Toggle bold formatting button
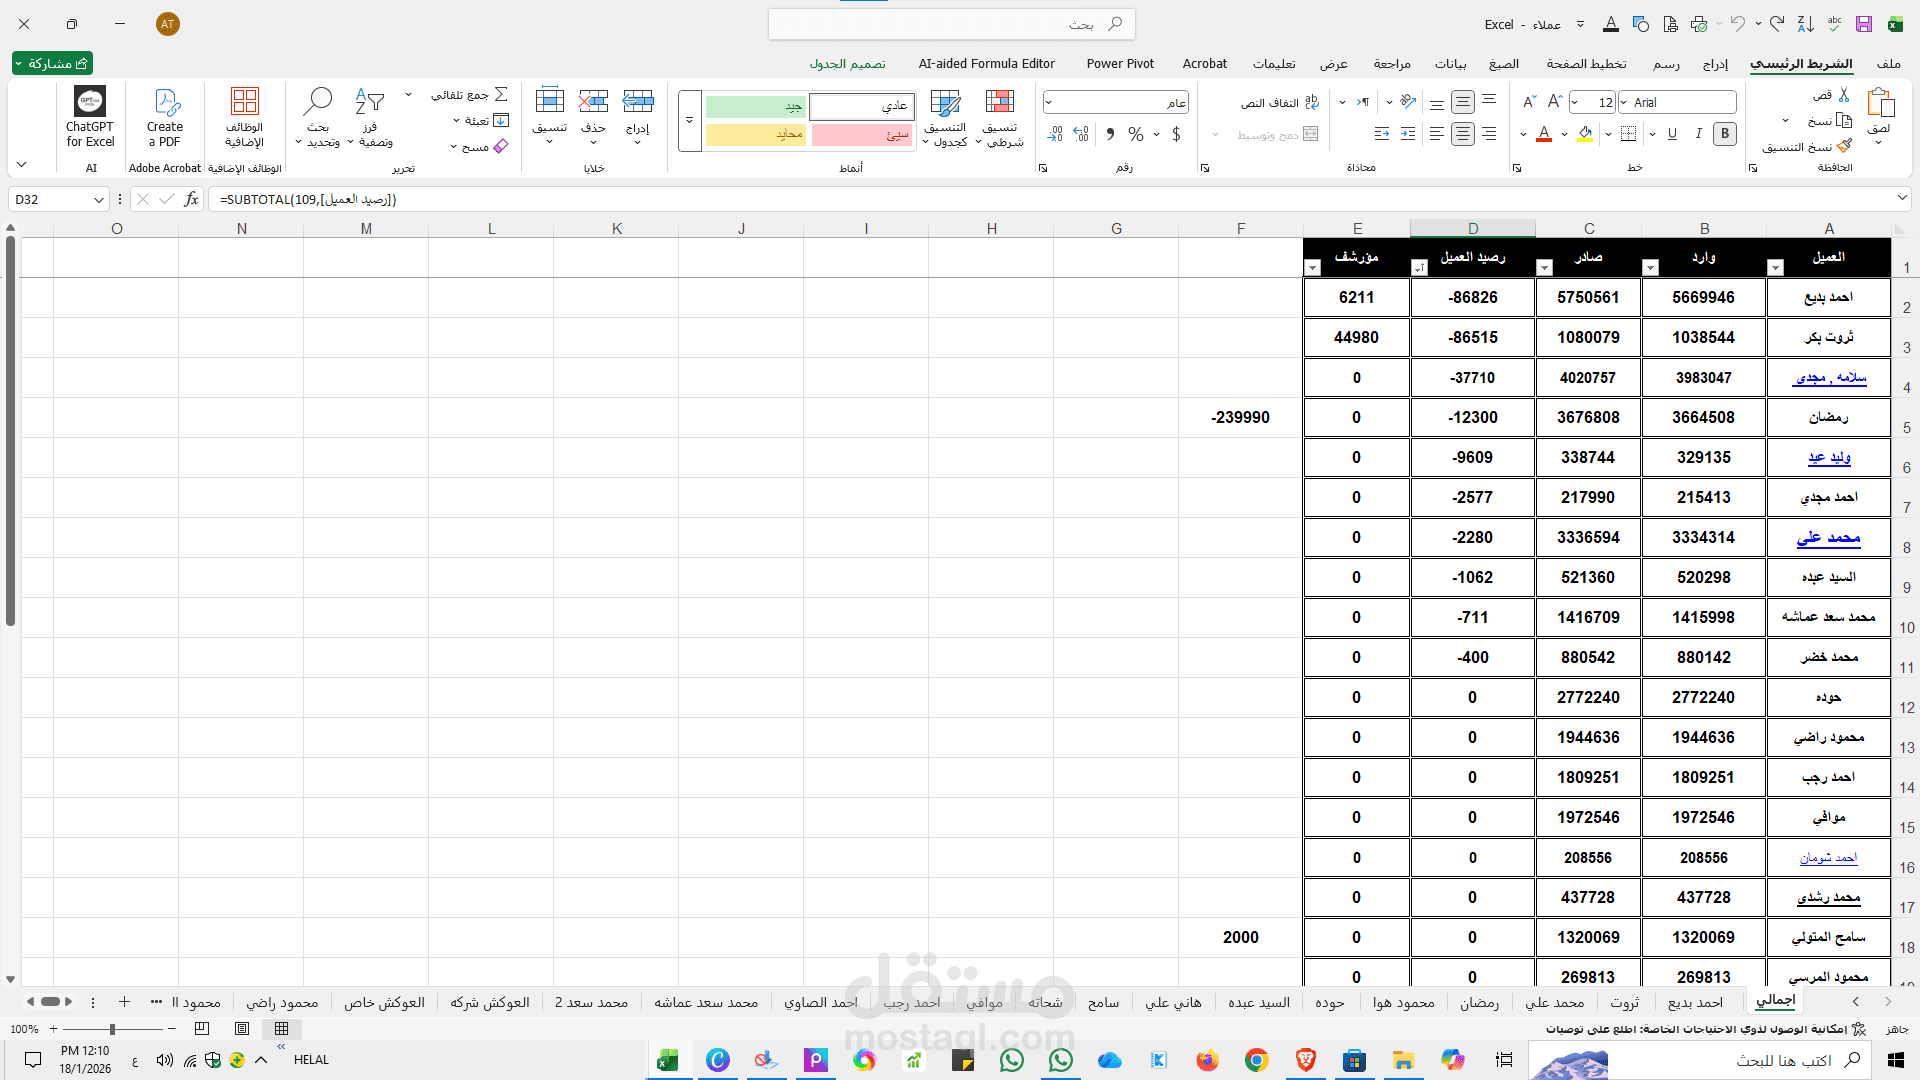The width and height of the screenshot is (1920, 1080). click(x=1724, y=134)
